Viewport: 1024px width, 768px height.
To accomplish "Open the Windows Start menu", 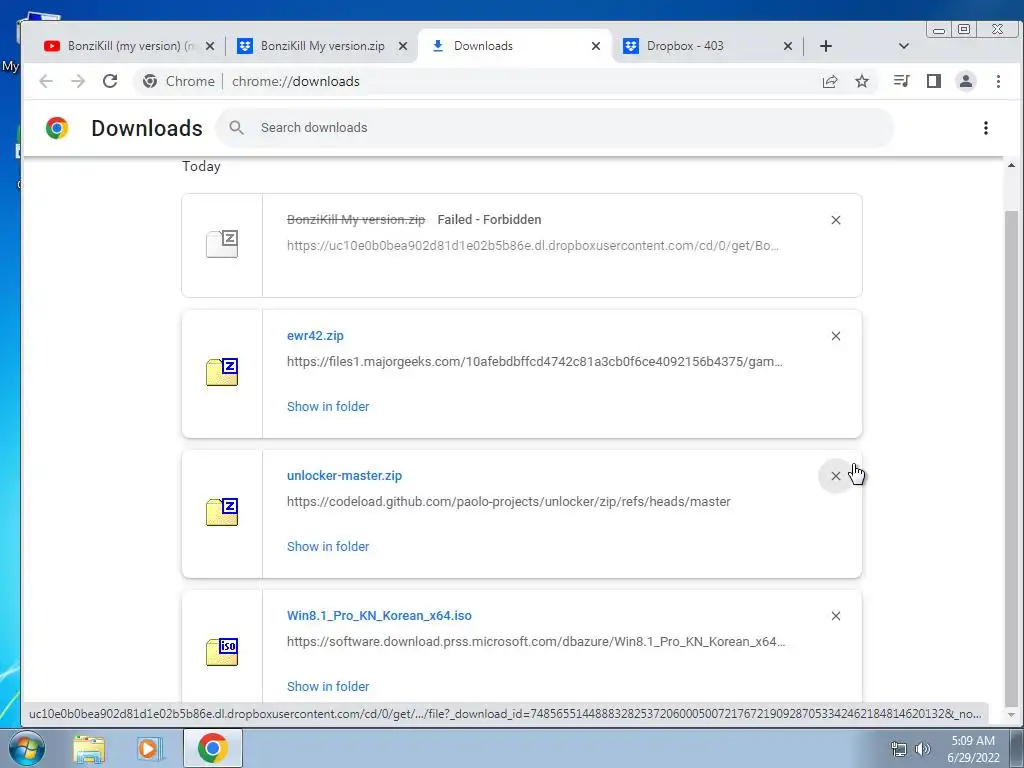I will tap(27, 748).
